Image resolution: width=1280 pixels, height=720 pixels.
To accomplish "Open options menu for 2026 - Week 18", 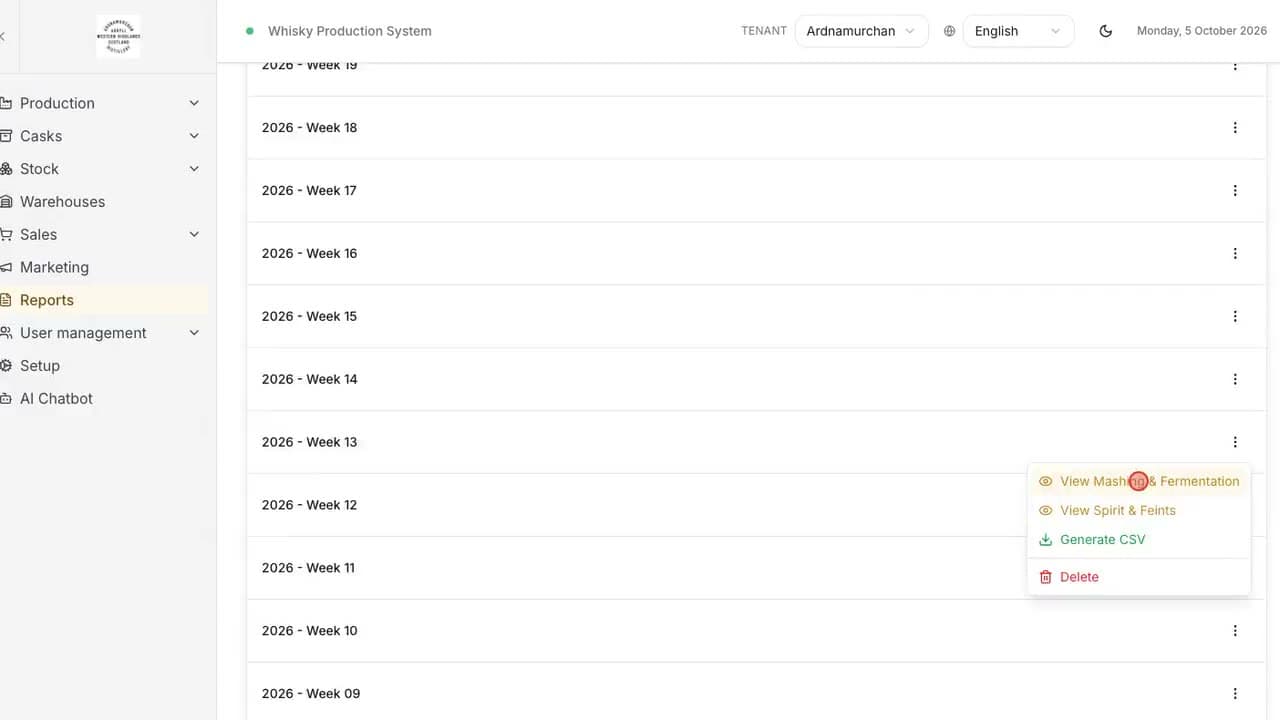I will [1235, 128].
